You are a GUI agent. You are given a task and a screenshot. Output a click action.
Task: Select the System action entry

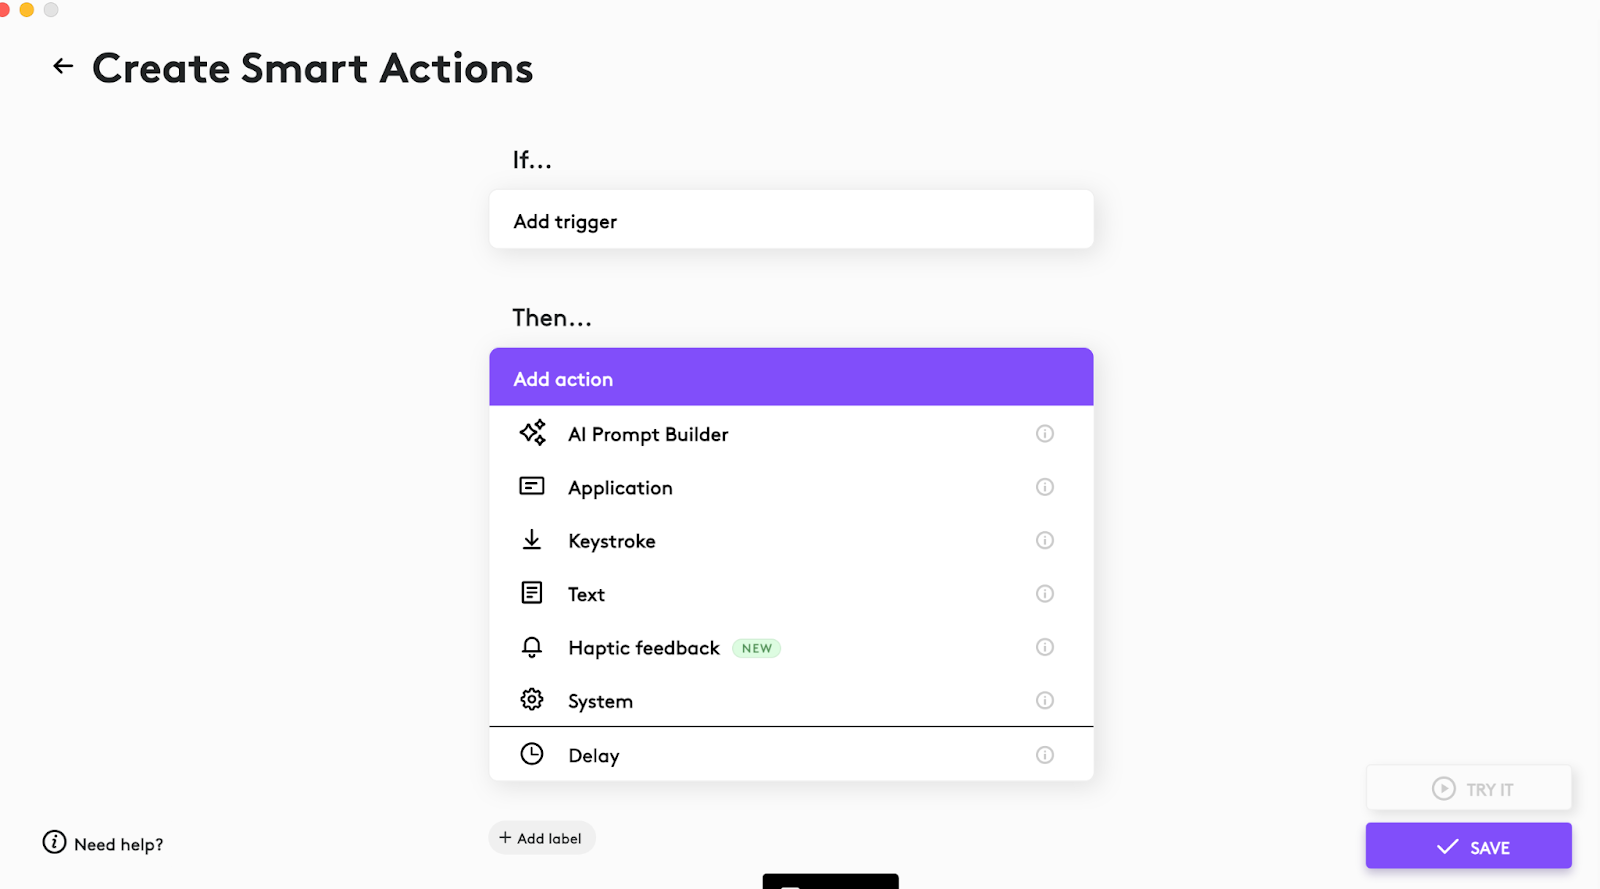click(x=791, y=700)
